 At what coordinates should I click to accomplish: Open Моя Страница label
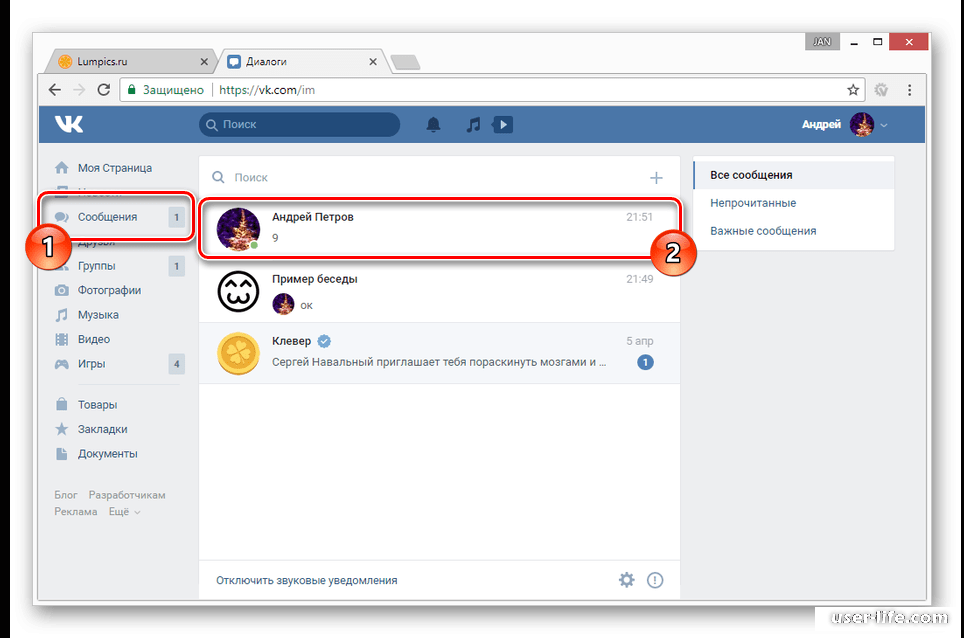(114, 168)
